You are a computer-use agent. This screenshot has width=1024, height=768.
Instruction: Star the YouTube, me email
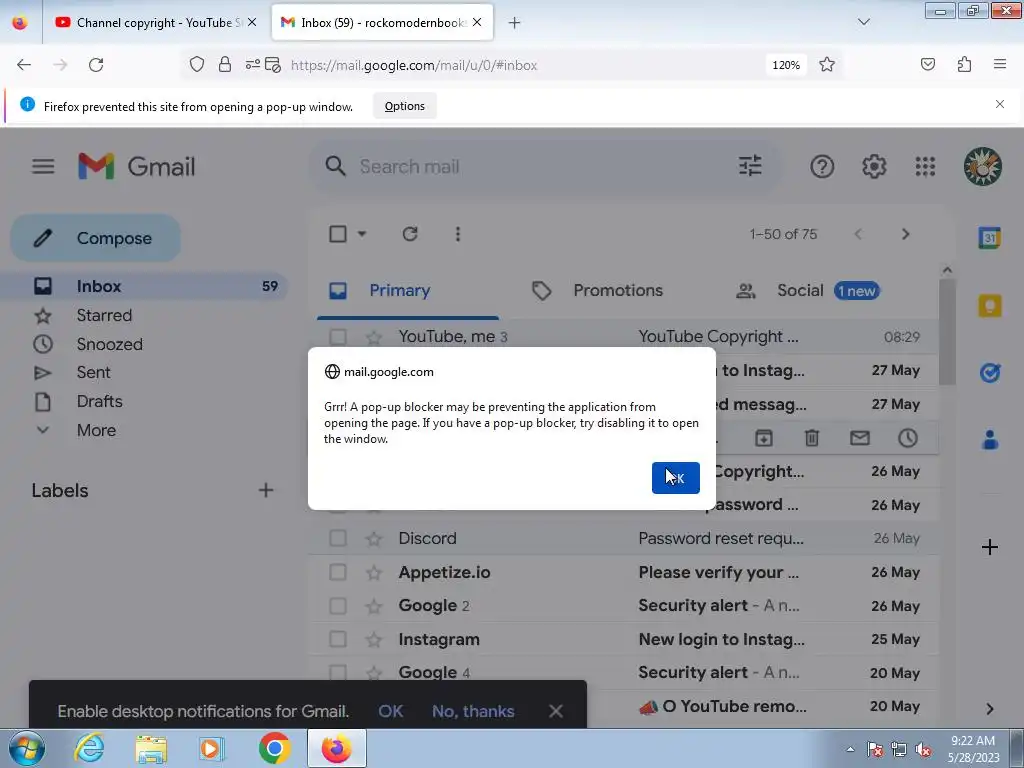[x=374, y=337]
